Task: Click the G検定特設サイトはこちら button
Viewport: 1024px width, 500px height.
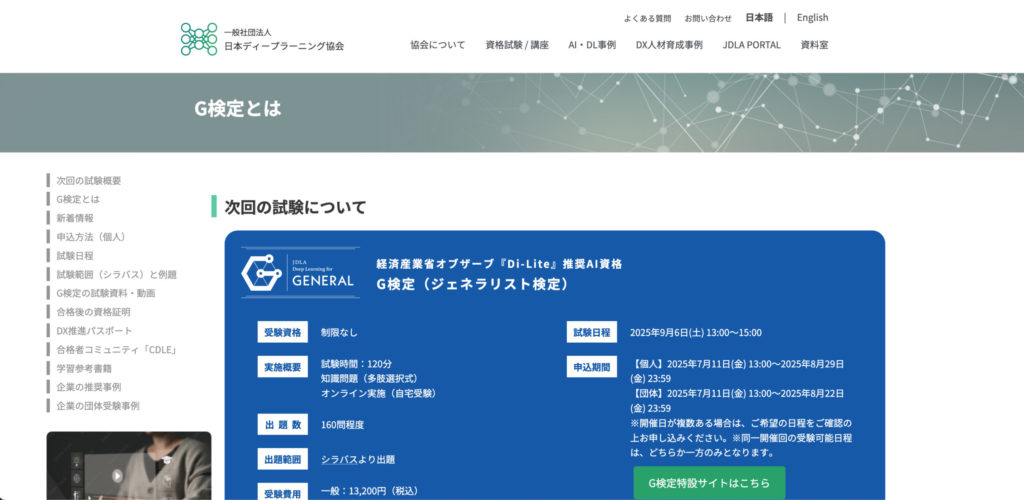Action: [709, 483]
